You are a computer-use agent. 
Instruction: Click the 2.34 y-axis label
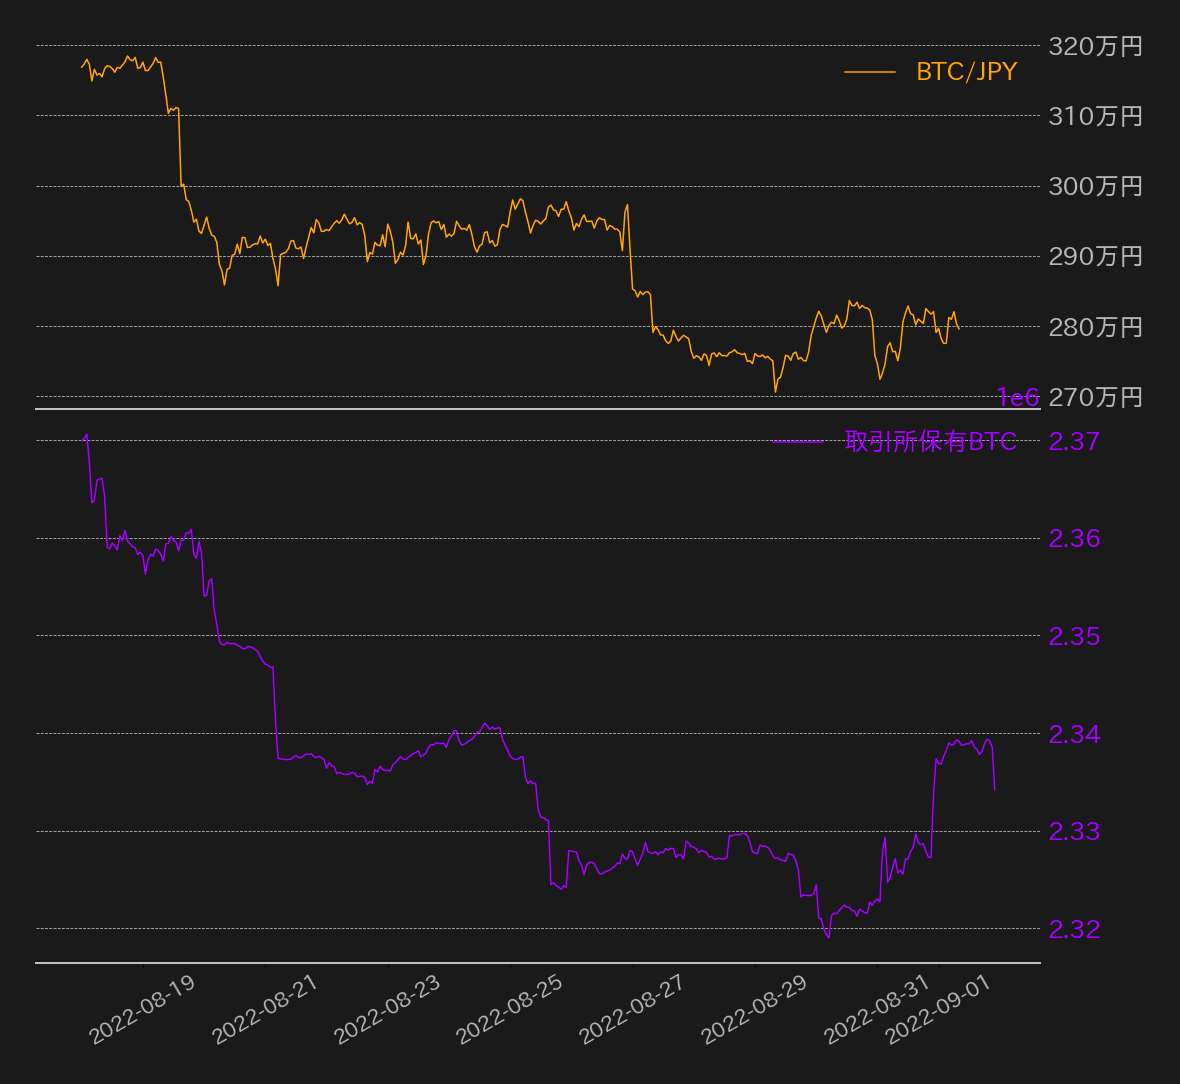[x=1074, y=734]
